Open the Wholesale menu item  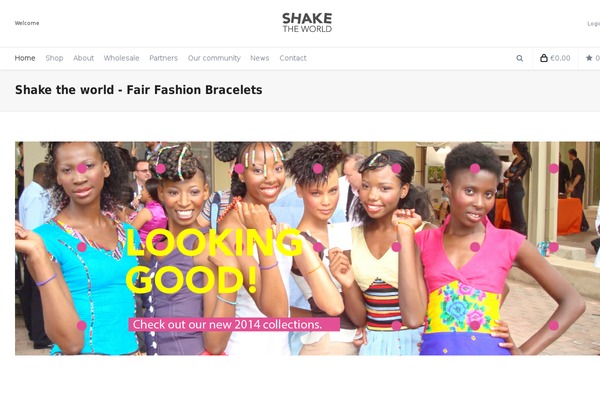121,58
